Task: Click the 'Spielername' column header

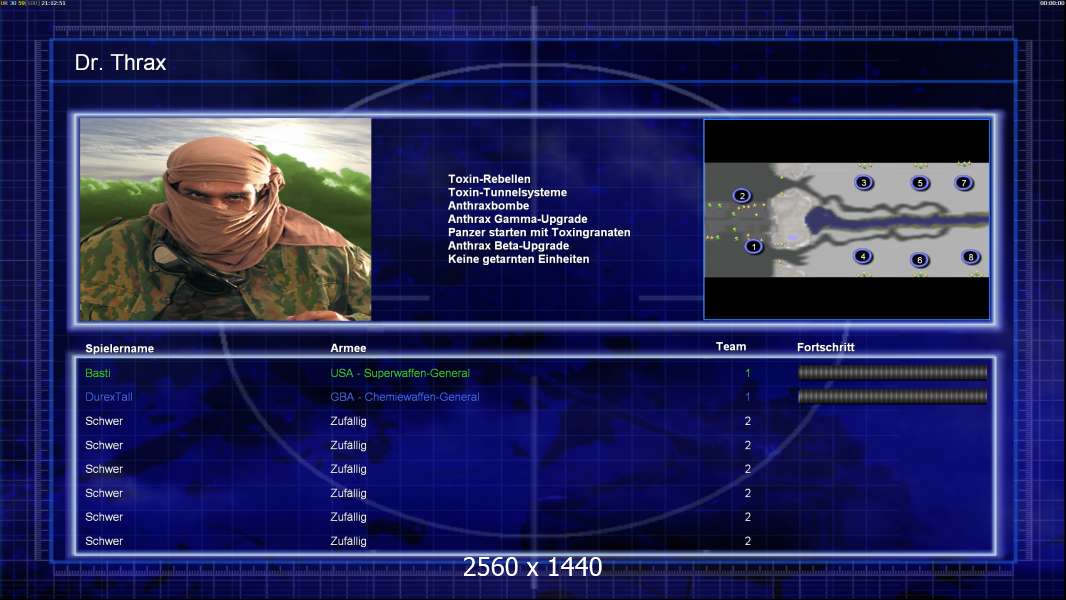Action: point(120,349)
